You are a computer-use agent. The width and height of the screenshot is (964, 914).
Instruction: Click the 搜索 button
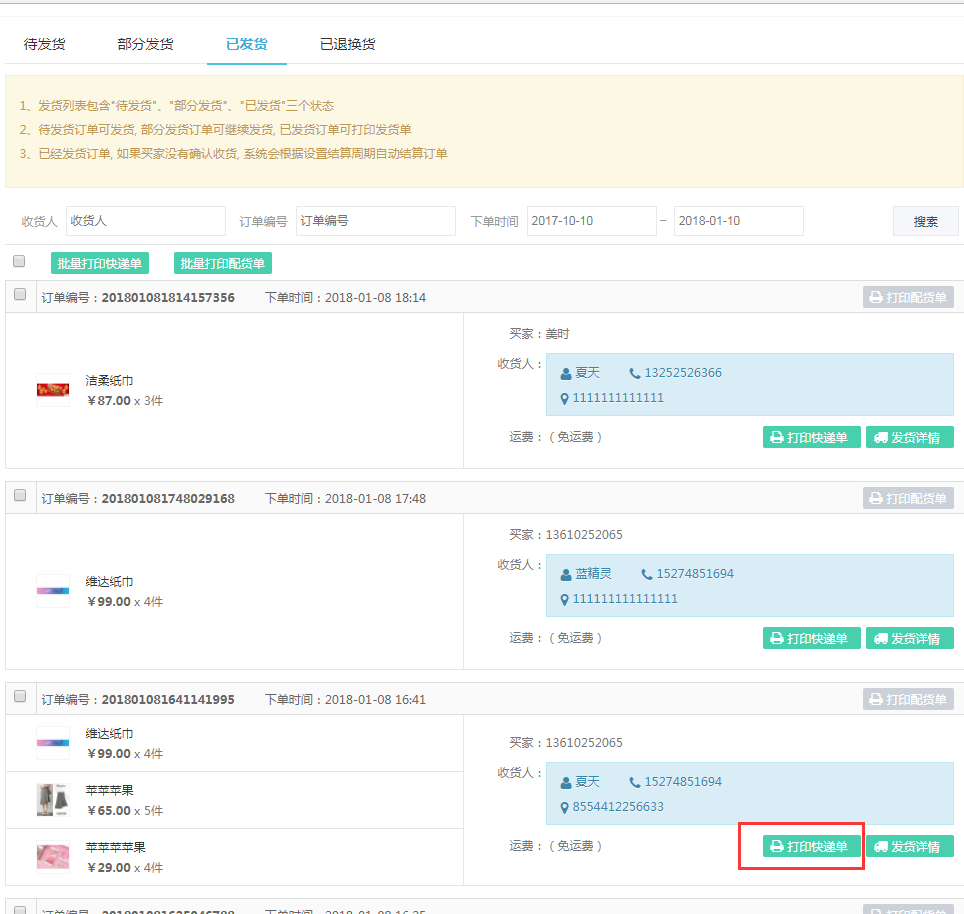tap(925, 221)
